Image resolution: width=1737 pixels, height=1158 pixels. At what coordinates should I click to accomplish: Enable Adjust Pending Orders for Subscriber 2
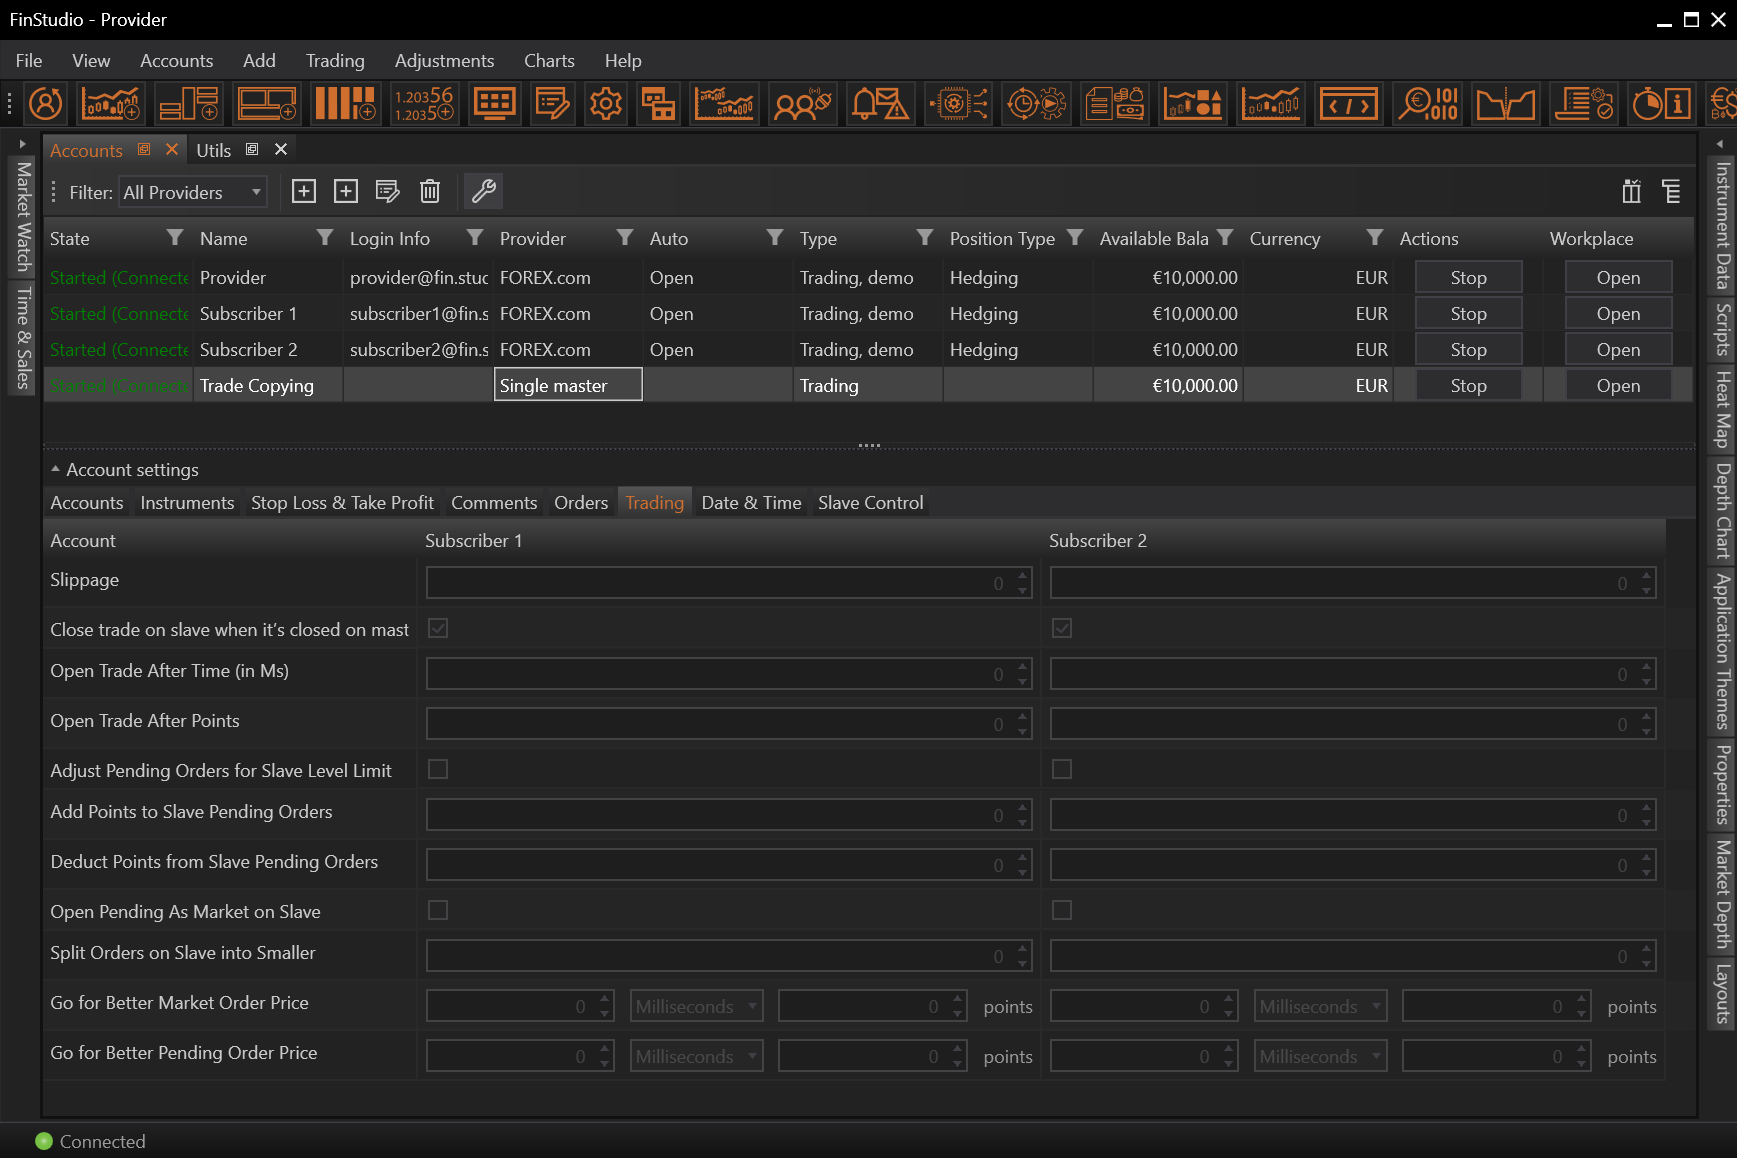(x=1062, y=769)
